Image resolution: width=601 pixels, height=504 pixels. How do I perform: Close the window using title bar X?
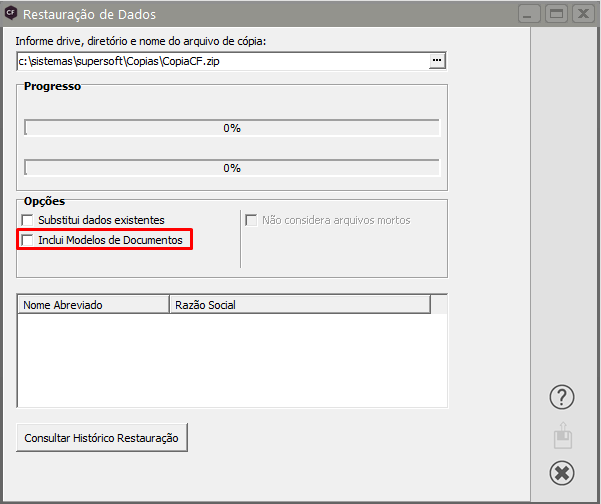[x=582, y=14]
